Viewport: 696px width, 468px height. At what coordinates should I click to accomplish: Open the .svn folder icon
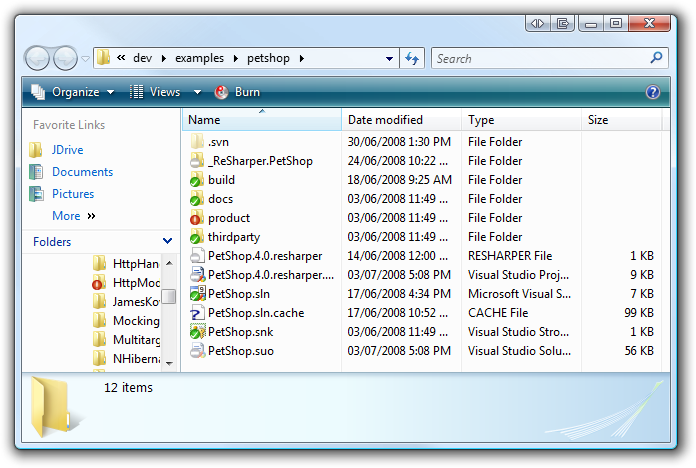pyautogui.click(x=198, y=142)
